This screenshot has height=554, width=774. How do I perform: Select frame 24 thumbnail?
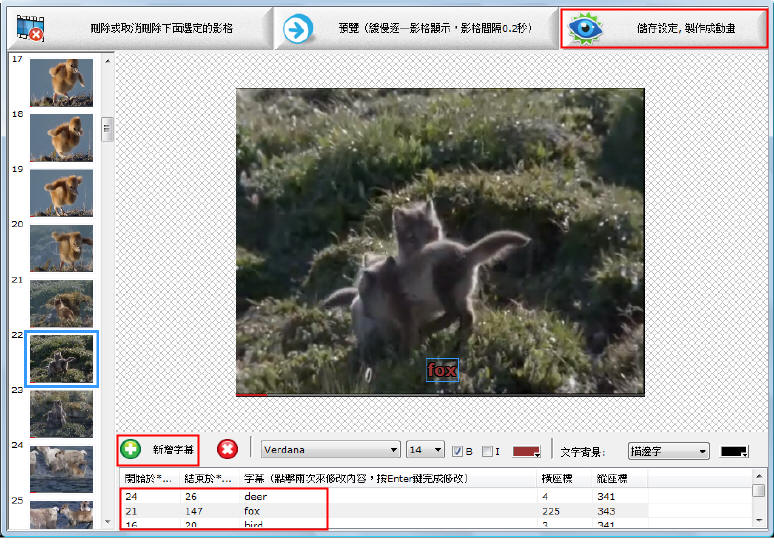click(61, 468)
